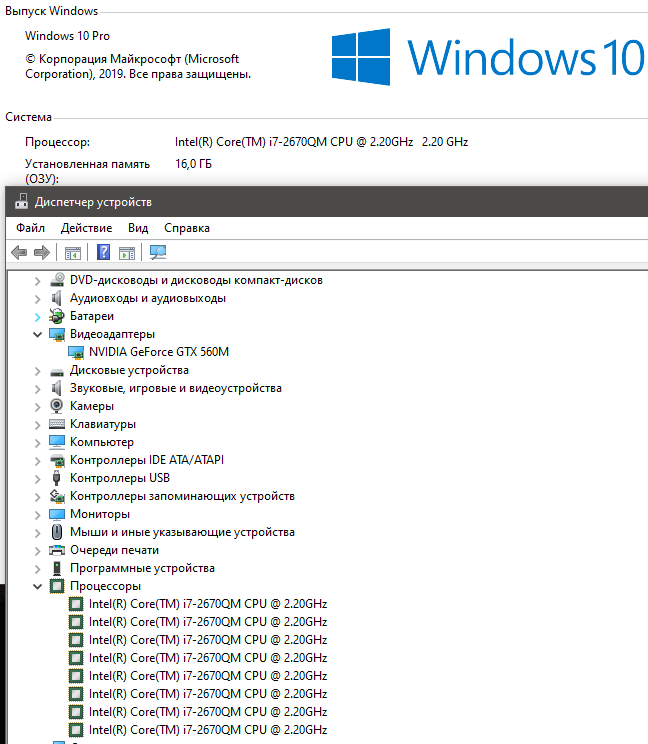Click the DVD drive category icon

(57, 279)
